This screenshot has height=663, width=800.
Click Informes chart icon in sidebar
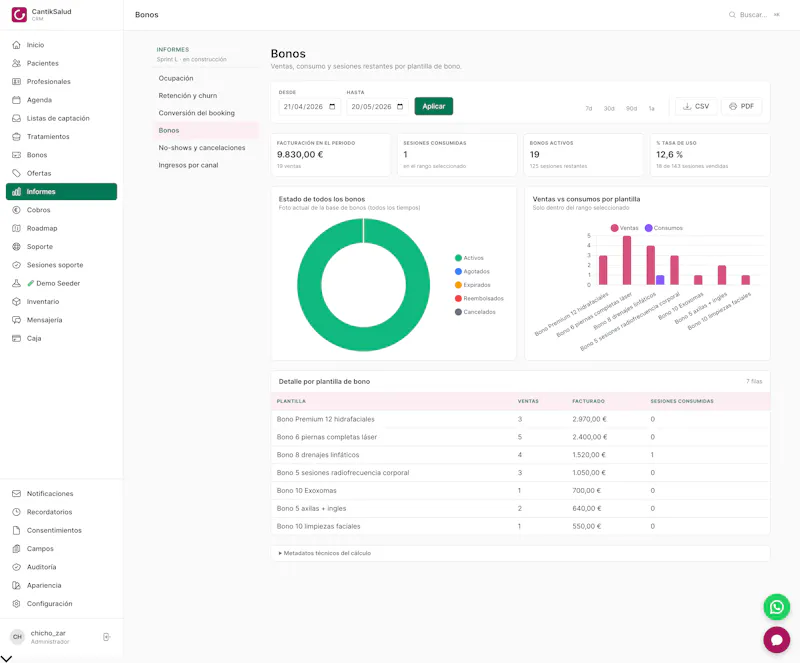pyautogui.click(x=16, y=191)
